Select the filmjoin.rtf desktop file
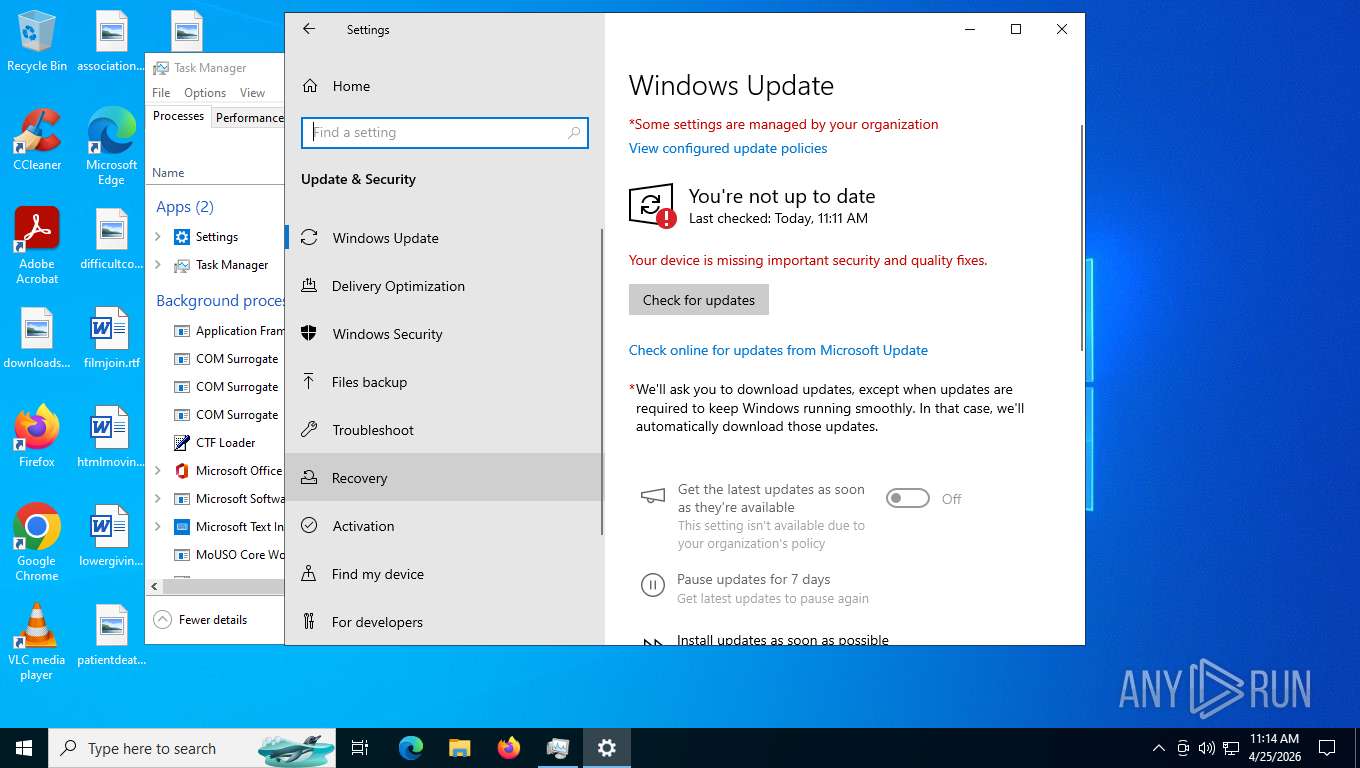The height and width of the screenshot is (768, 1360). (x=111, y=339)
